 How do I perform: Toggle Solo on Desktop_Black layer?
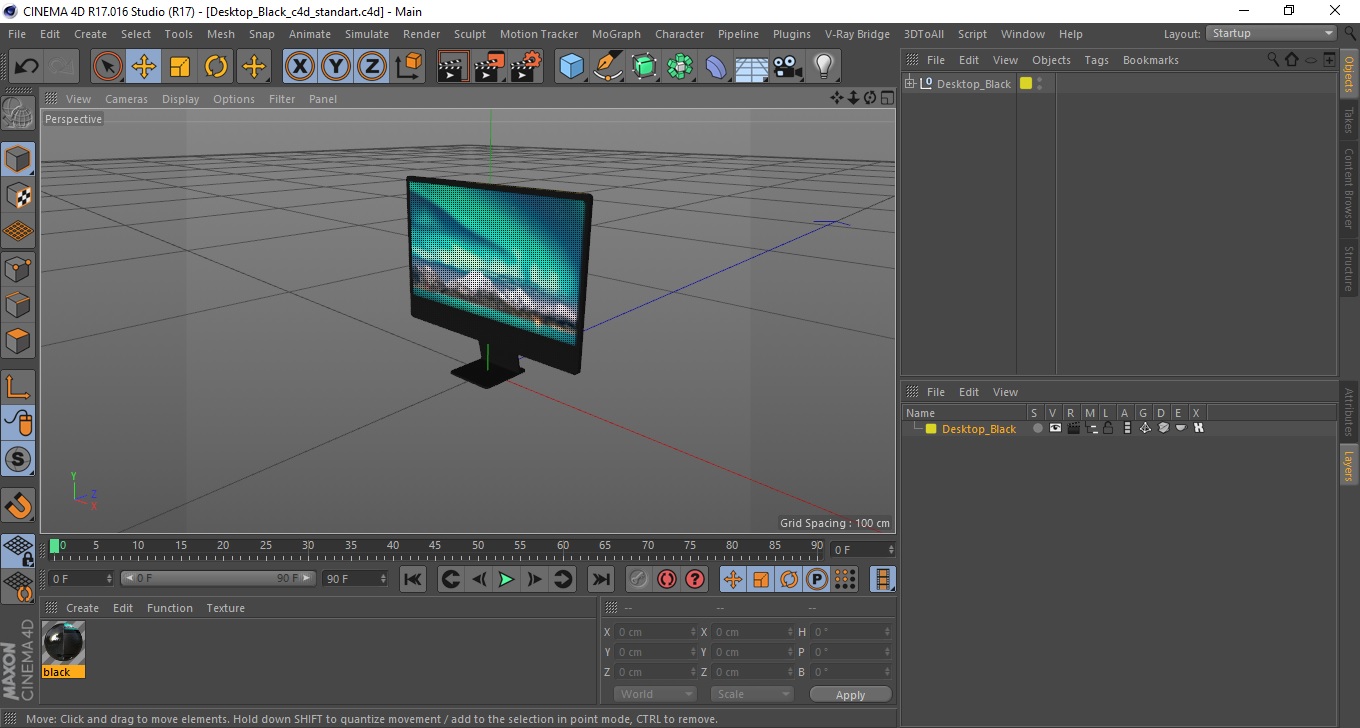(x=1037, y=428)
